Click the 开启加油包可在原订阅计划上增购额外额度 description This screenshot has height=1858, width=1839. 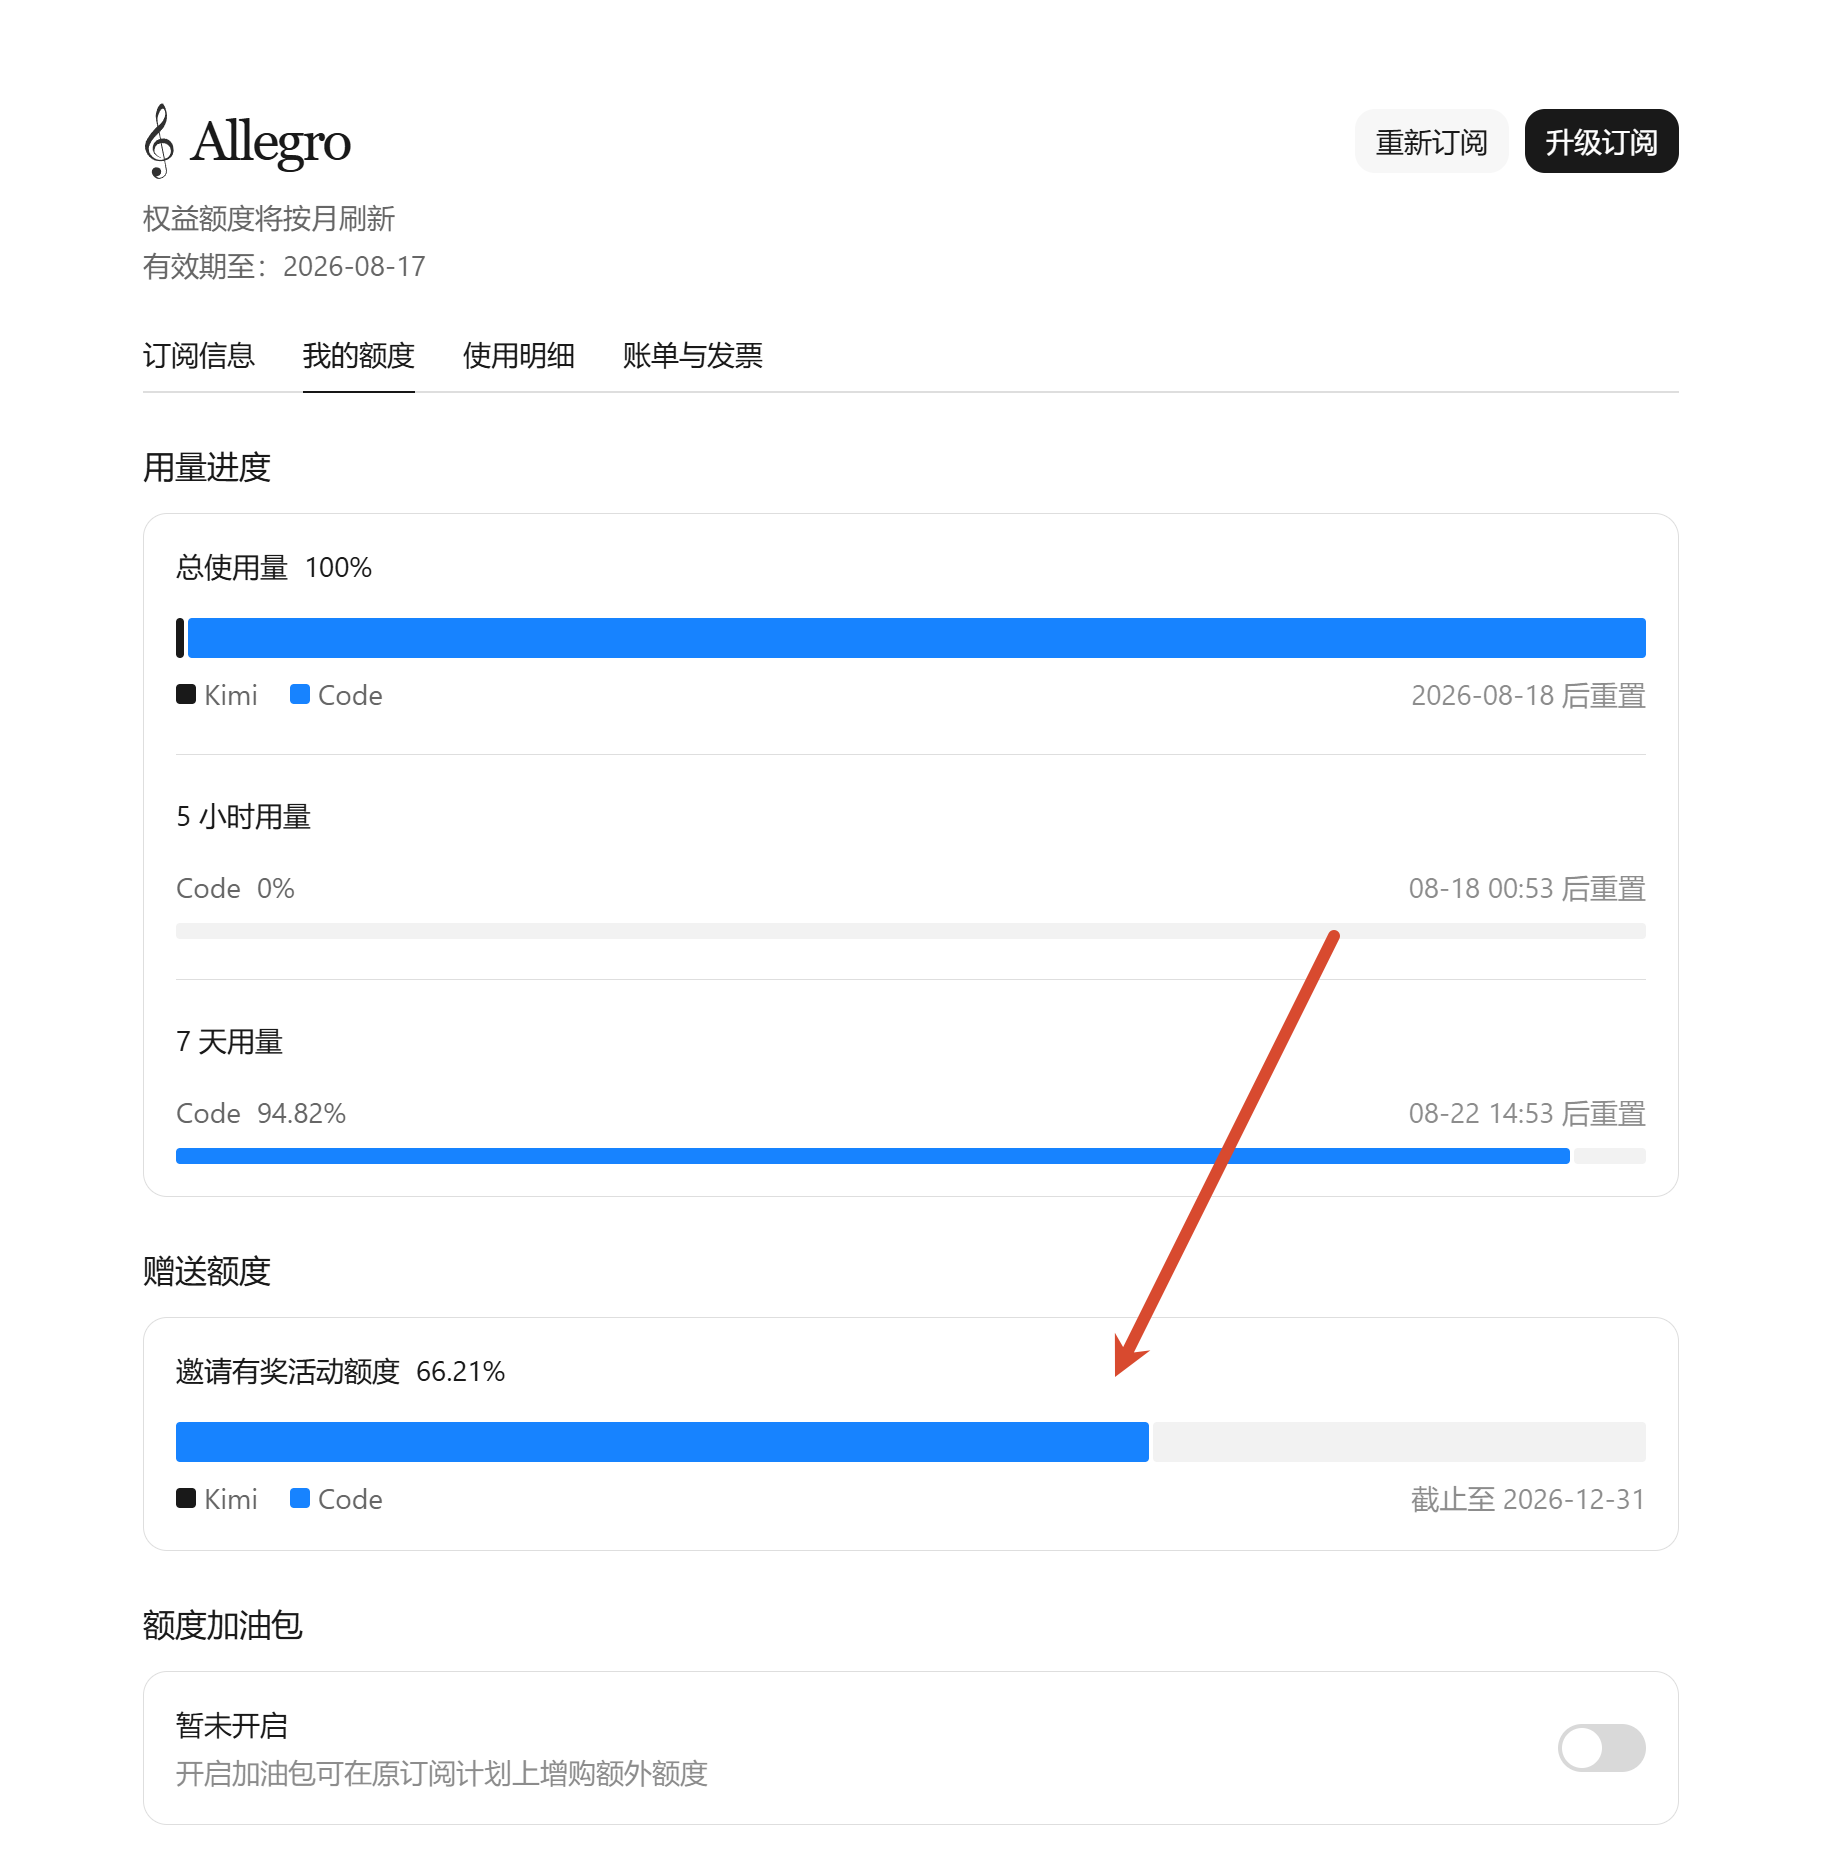click(442, 1774)
